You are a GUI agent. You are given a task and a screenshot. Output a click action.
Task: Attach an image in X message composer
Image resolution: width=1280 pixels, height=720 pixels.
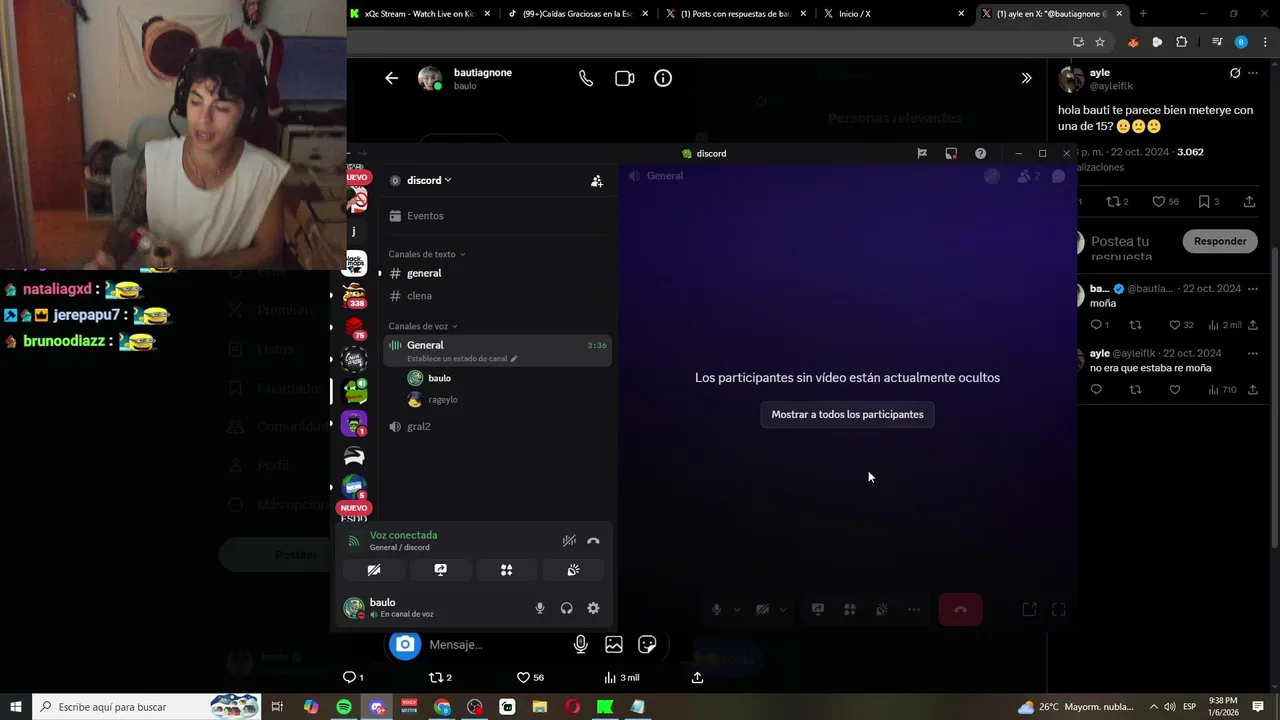click(614, 645)
